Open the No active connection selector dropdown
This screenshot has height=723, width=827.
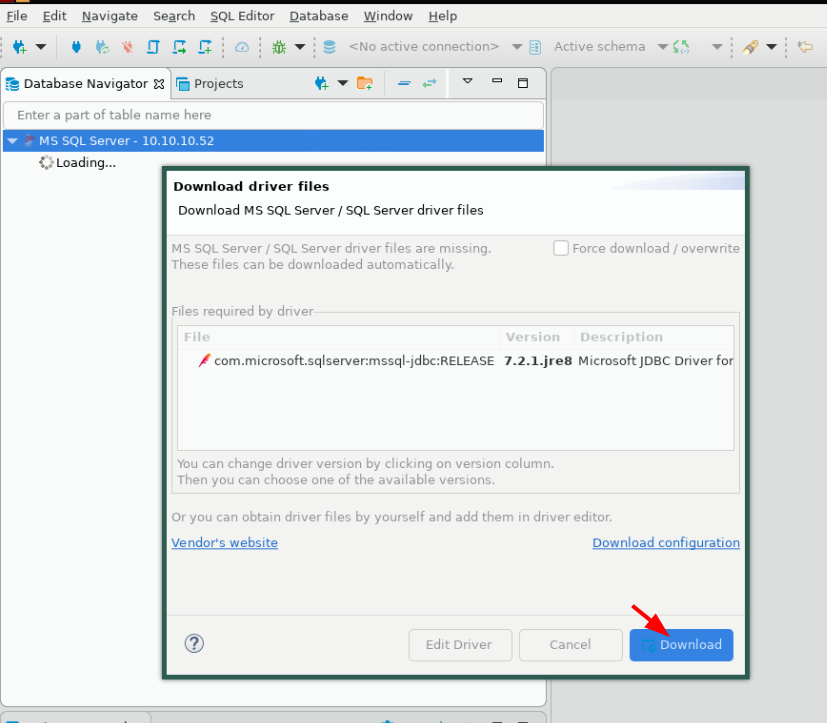[517, 47]
